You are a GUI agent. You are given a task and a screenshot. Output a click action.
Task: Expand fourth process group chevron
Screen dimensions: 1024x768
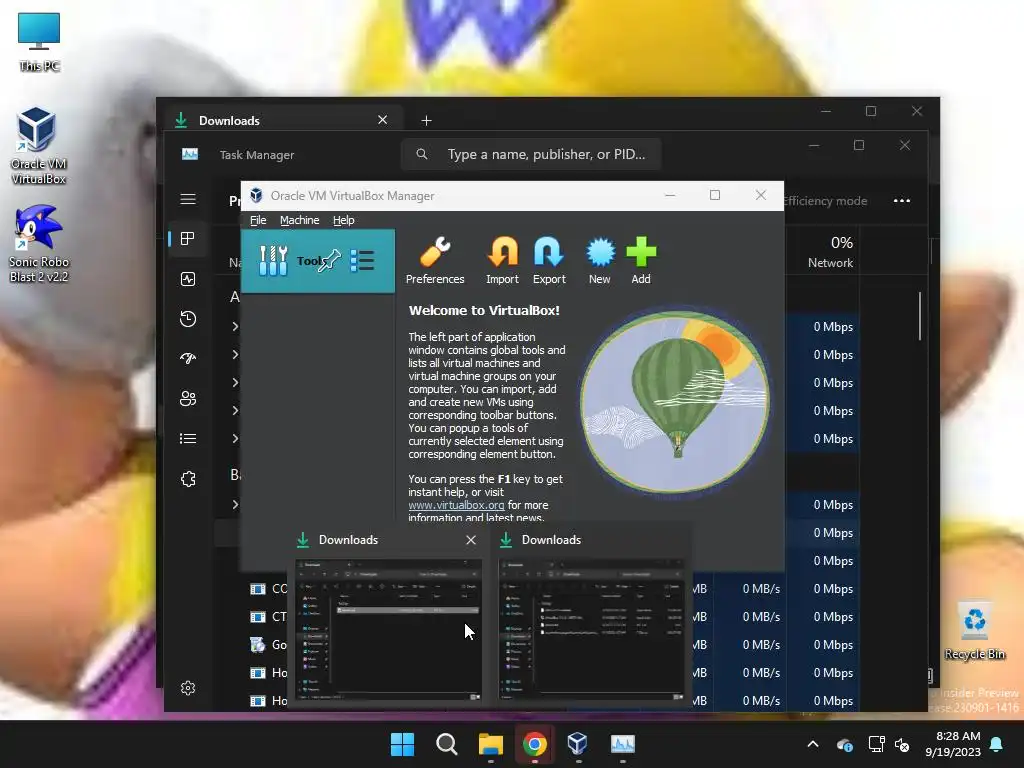235,411
